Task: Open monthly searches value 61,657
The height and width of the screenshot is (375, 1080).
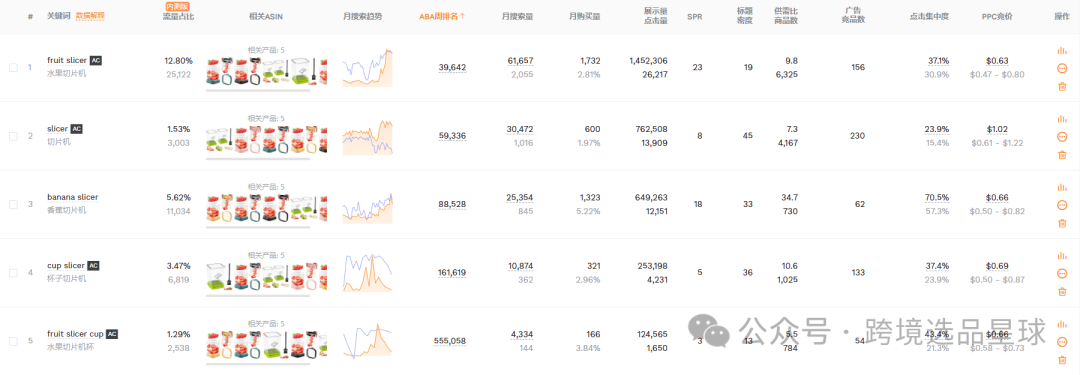Action: tap(520, 61)
